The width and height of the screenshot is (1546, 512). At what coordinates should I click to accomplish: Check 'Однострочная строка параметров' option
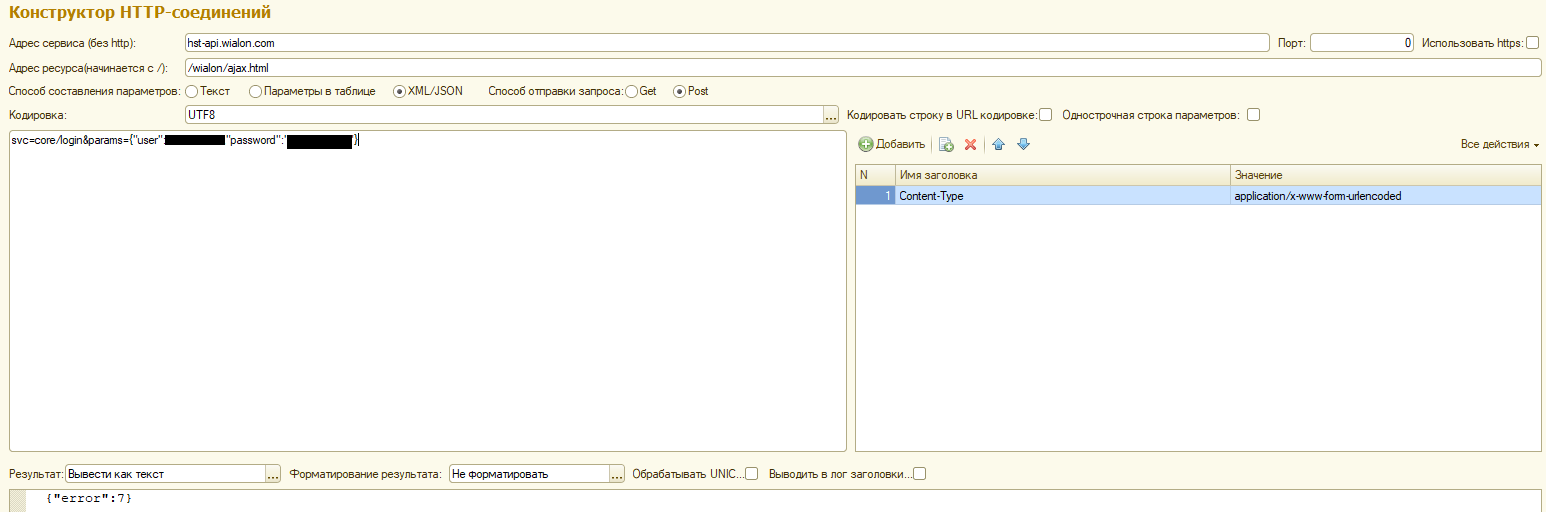click(1253, 115)
